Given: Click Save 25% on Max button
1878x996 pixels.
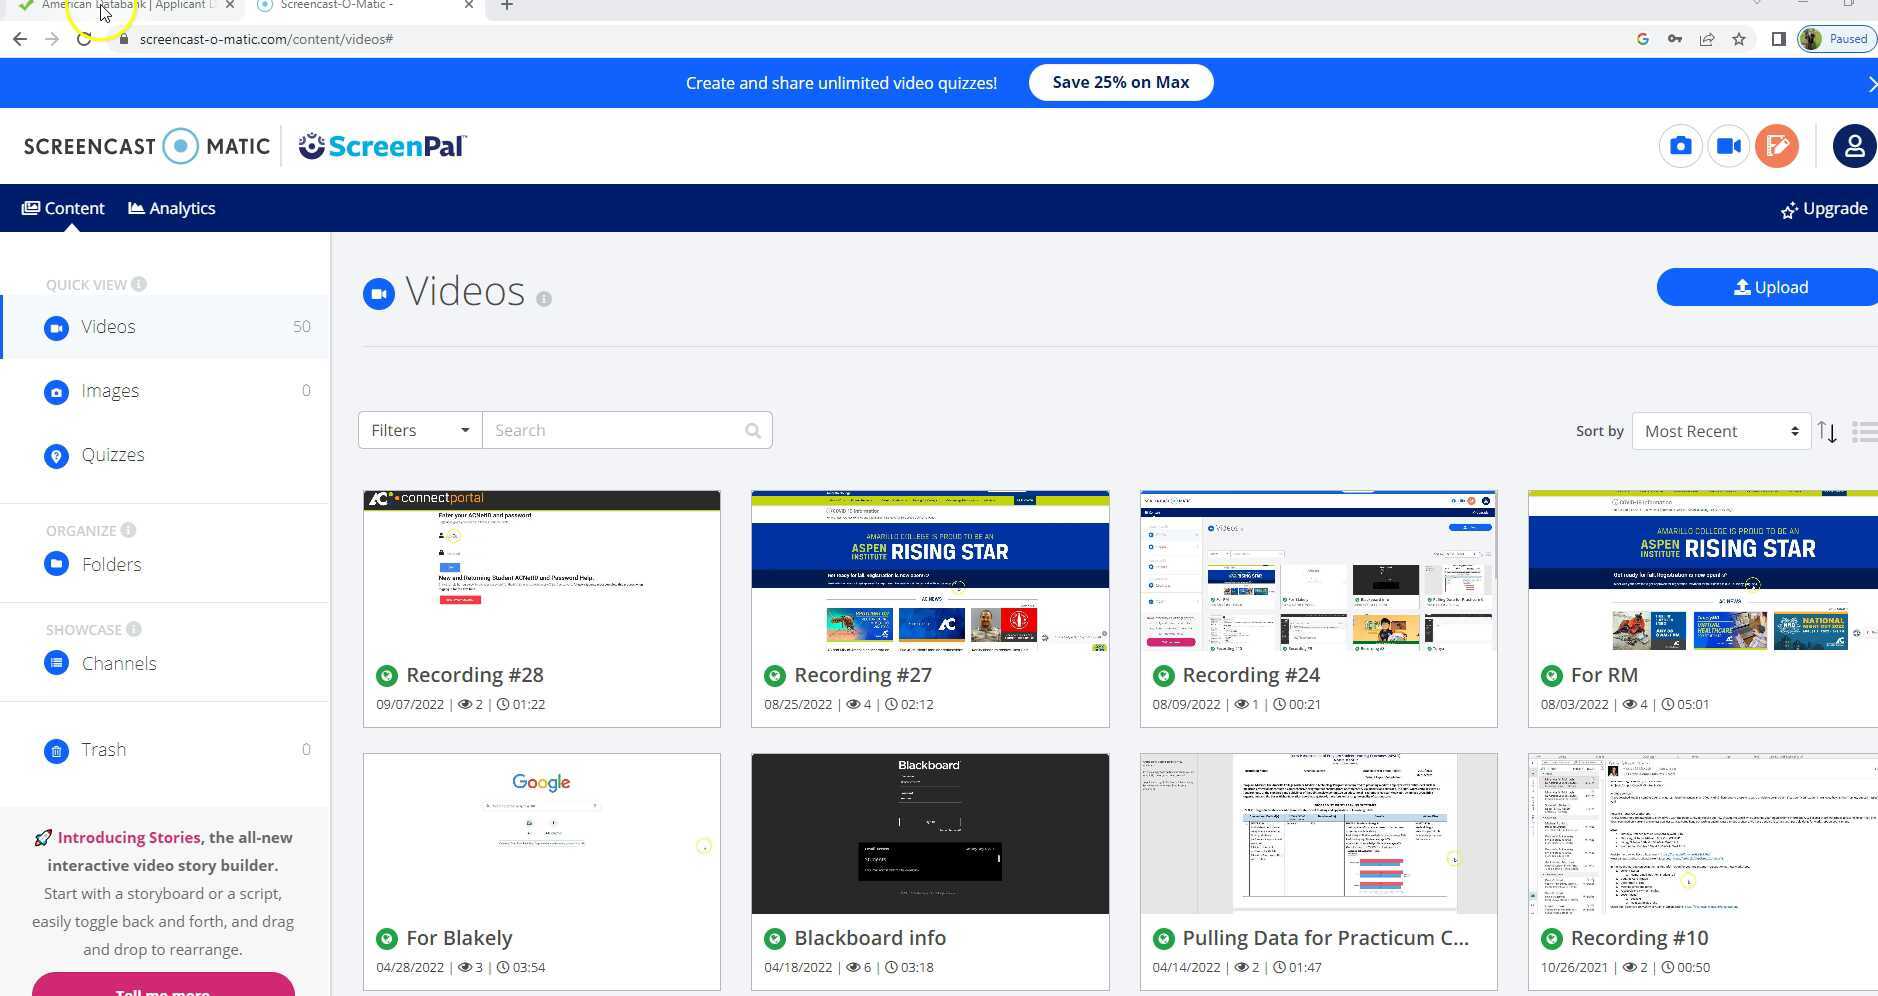Looking at the screenshot, I should [1120, 83].
